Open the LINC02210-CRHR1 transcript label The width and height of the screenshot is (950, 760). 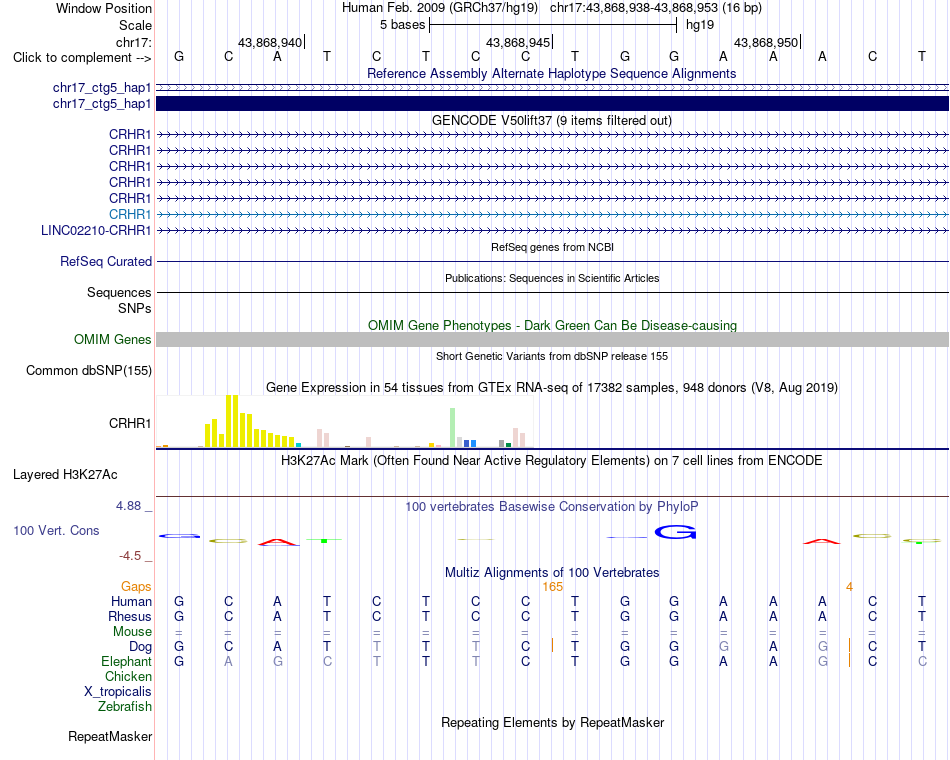tap(96, 230)
